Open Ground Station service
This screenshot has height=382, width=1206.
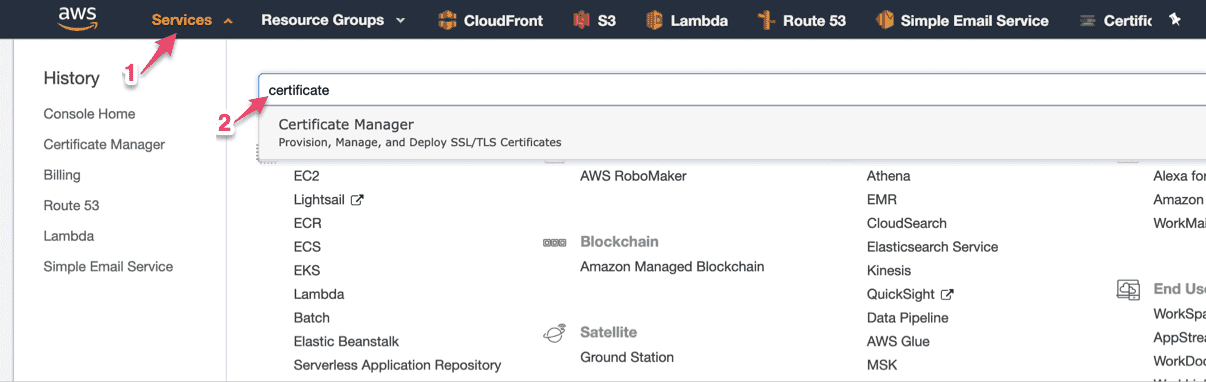(627, 357)
